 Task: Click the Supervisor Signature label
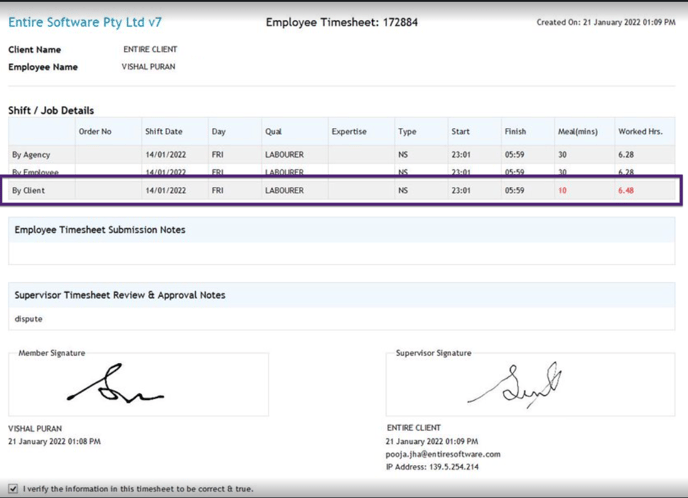[x=434, y=353]
